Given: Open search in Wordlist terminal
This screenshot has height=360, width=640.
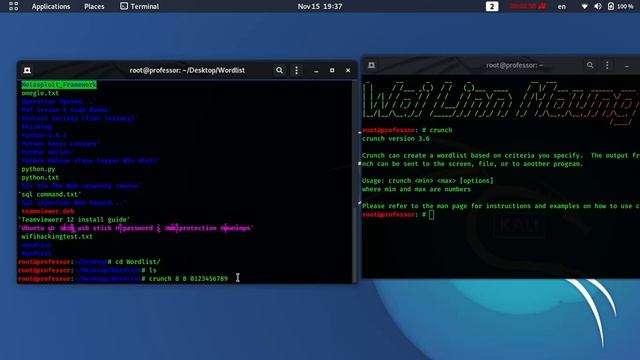Looking at the screenshot, I should point(279,70).
